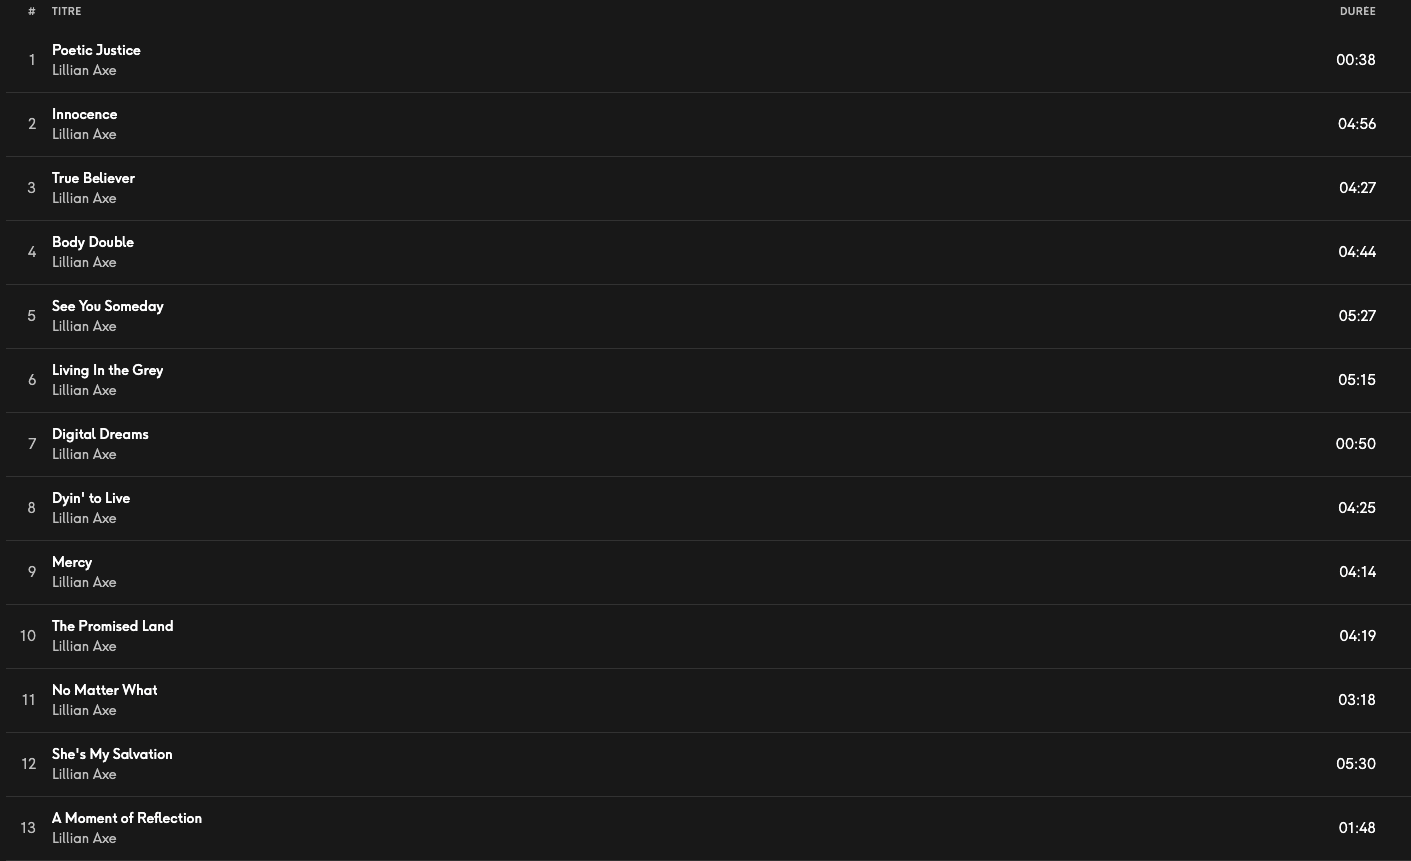Play the track Poetic Justice
The image size is (1411, 861).
click(96, 50)
